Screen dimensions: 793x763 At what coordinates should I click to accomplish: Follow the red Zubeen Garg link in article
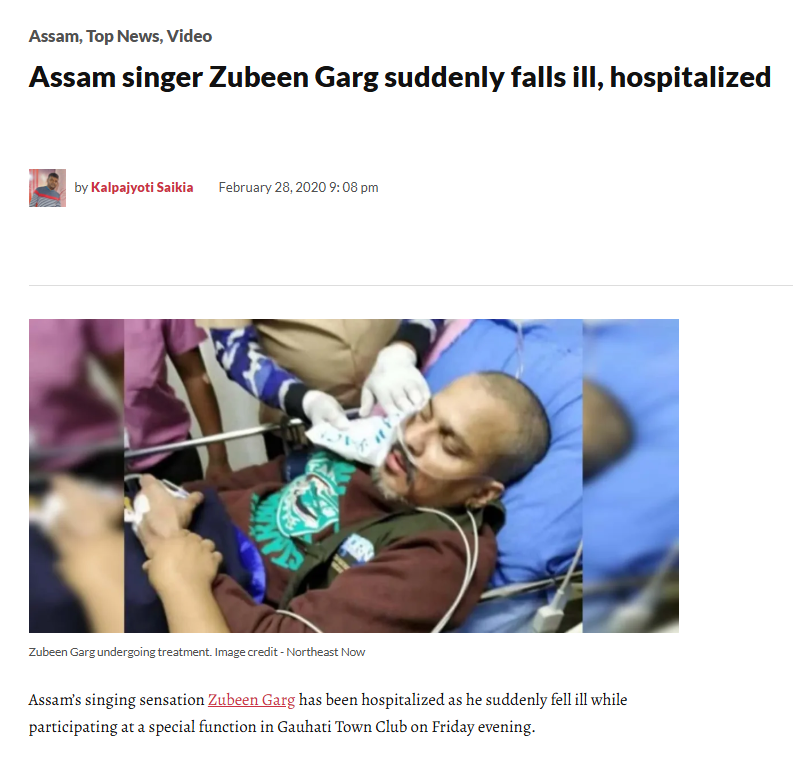pyautogui.click(x=251, y=700)
